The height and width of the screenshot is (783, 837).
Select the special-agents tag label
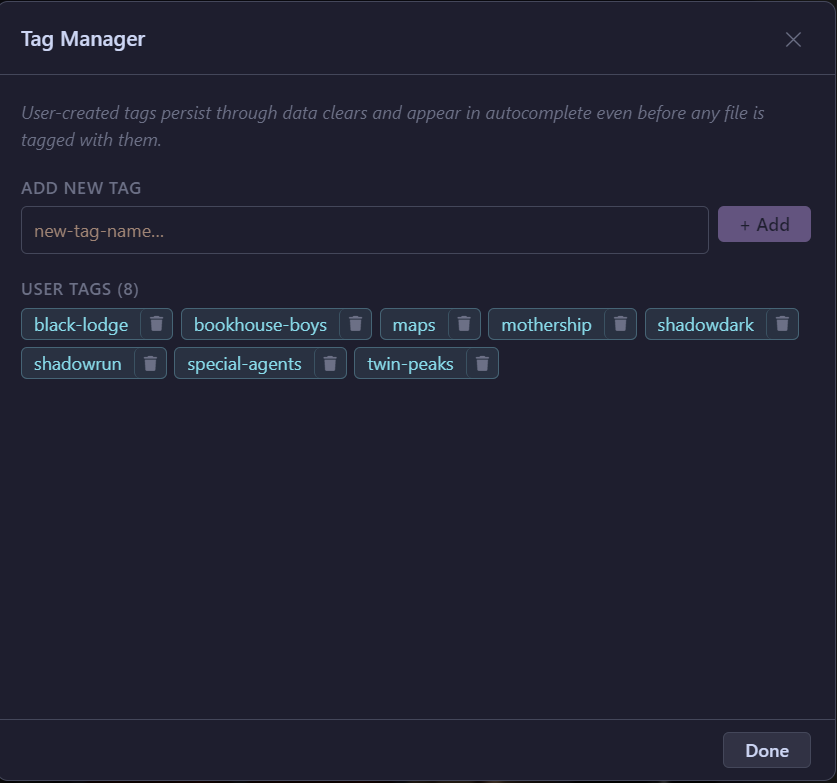pyautogui.click(x=244, y=363)
